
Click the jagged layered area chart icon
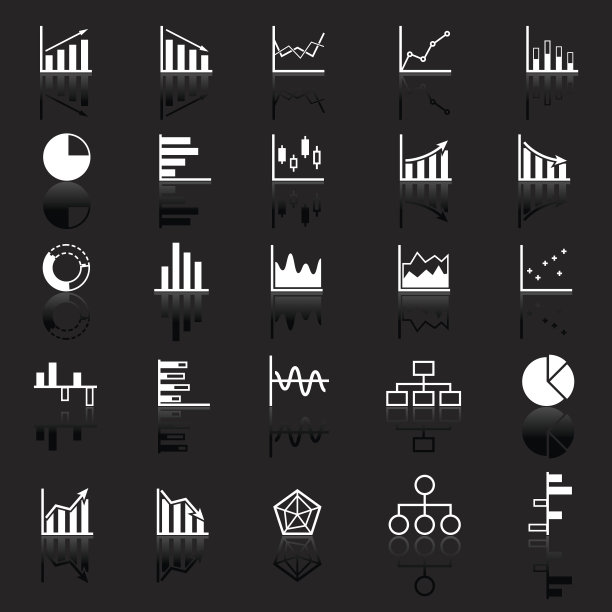coord(423,269)
